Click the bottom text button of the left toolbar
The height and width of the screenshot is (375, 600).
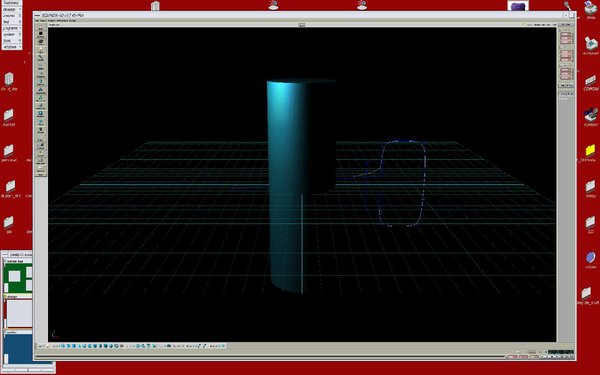[x=41, y=174]
